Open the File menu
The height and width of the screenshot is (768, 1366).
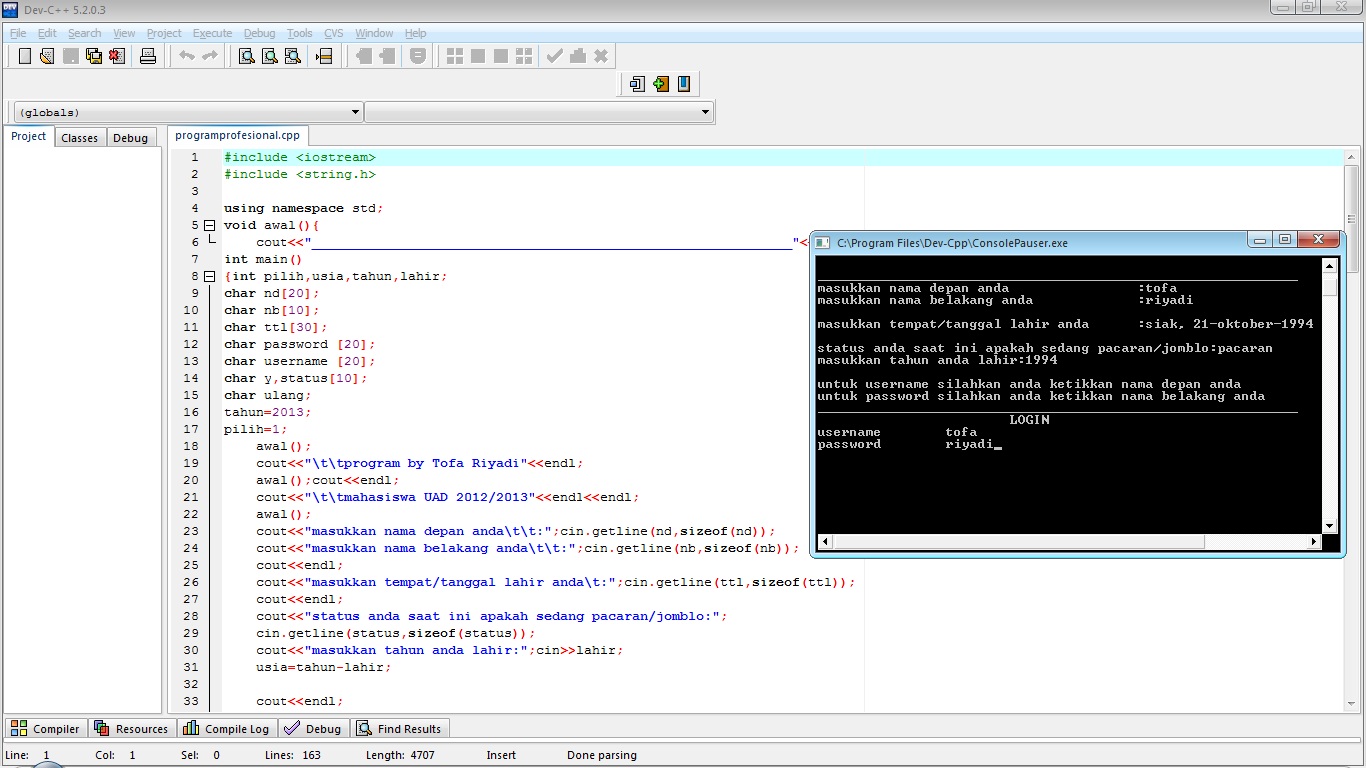[x=18, y=33]
